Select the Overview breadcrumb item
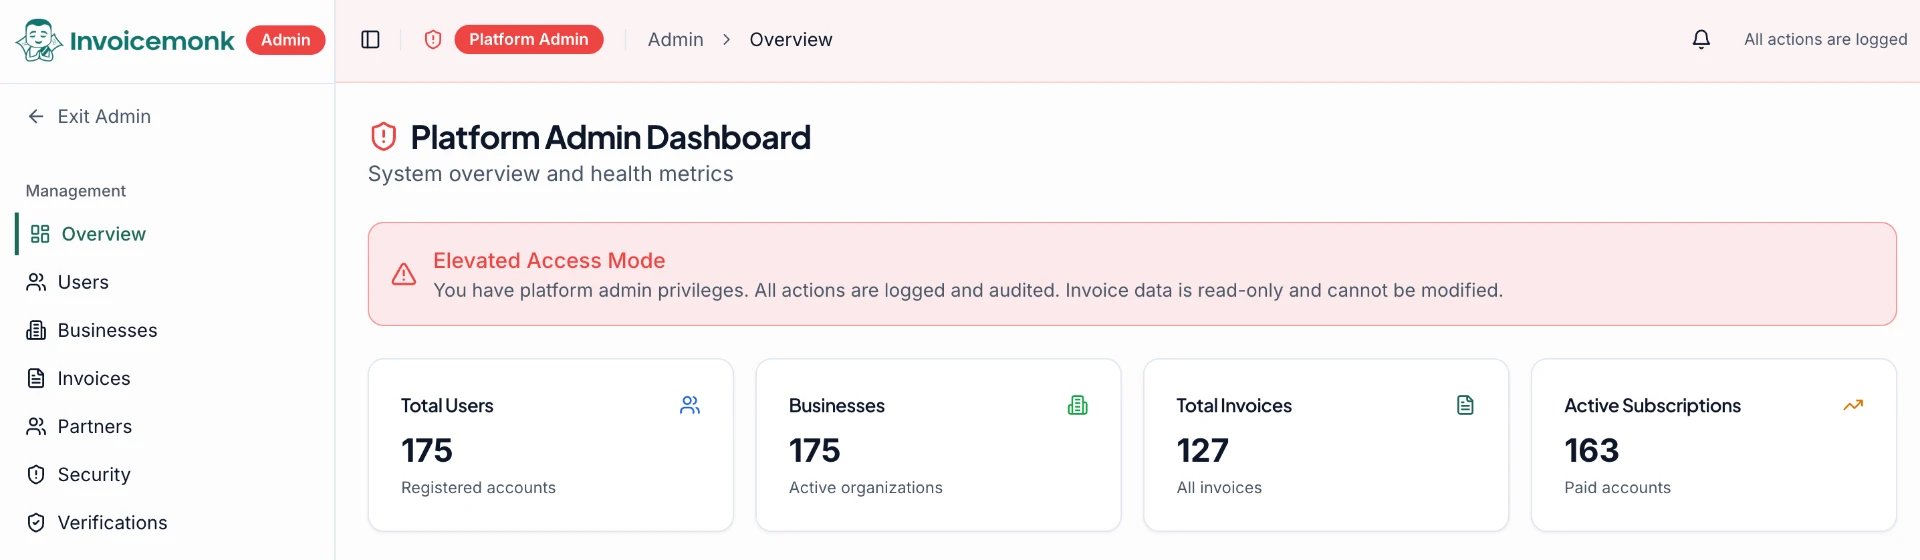The image size is (1920, 560). point(791,39)
